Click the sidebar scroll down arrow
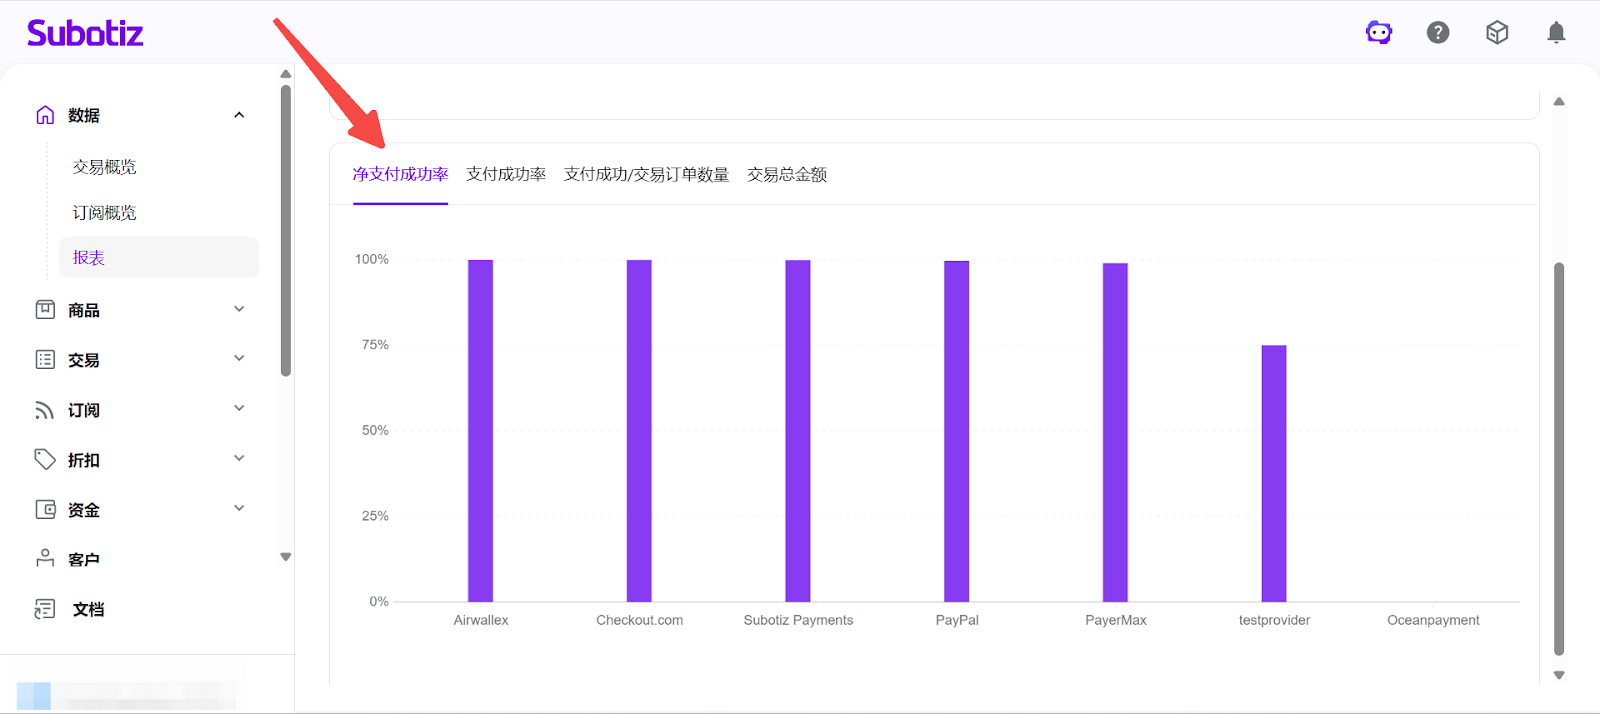Screen dimensions: 1600x714 (x=286, y=557)
